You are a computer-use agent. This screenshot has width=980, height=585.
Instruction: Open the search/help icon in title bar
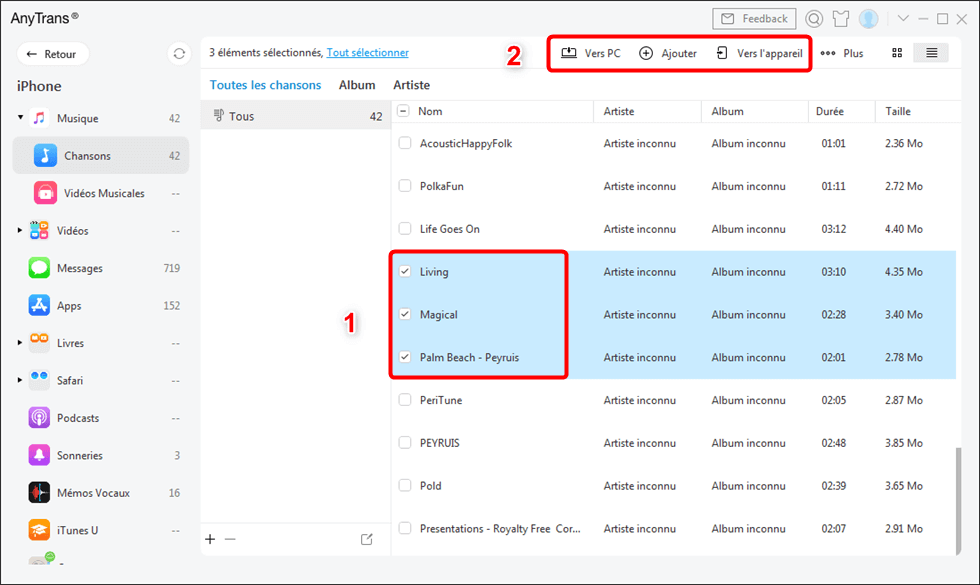pyautogui.click(x=814, y=19)
